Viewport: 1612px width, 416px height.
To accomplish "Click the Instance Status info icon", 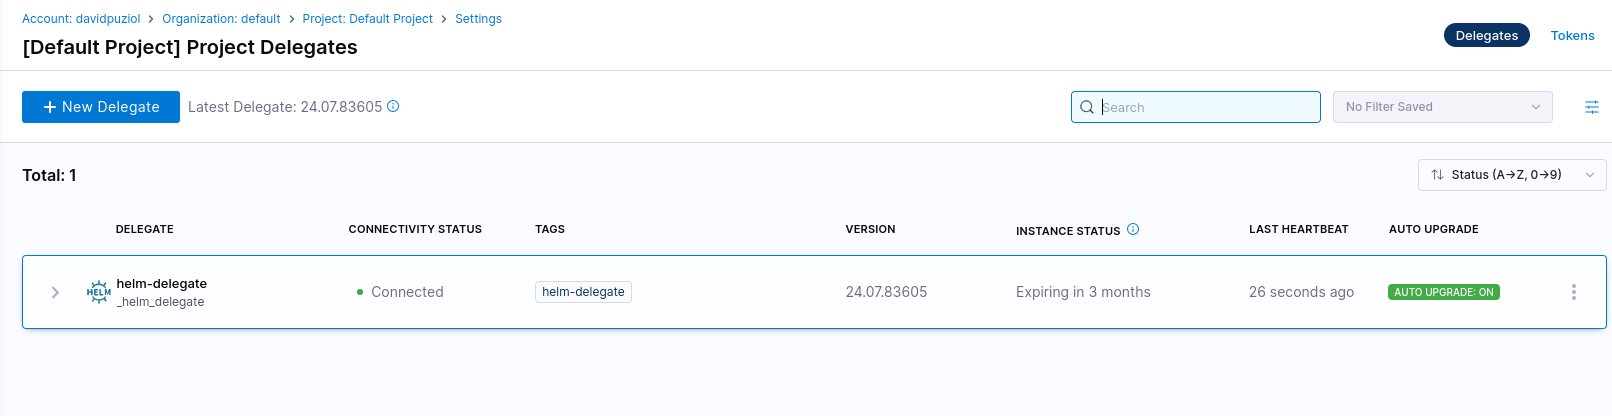I will pos(1133,229).
